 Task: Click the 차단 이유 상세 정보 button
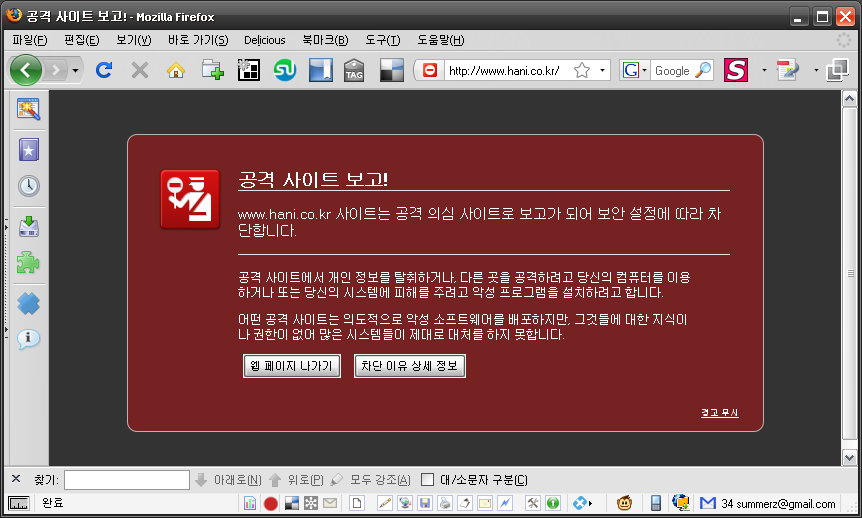point(410,366)
